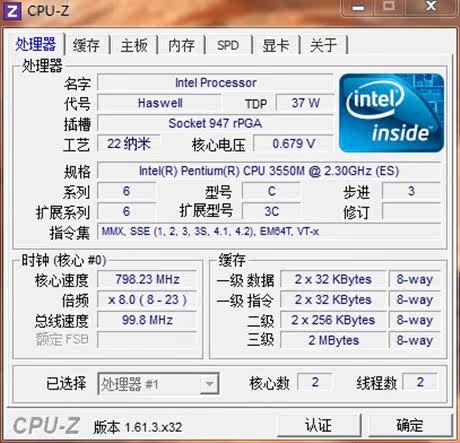Screen dimensions: 460x443
Task: Open the 显卡 tab
Action: click(x=275, y=45)
